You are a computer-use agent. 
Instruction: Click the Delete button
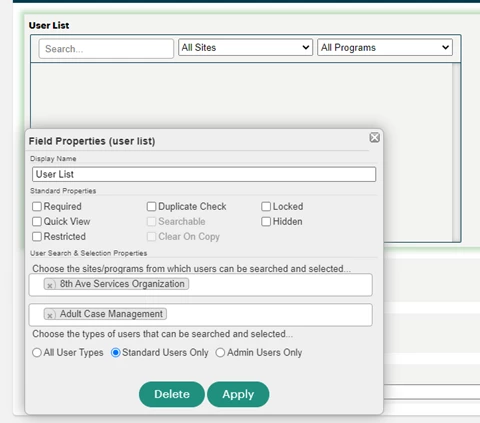pyautogui.click(x=172, y=394)
